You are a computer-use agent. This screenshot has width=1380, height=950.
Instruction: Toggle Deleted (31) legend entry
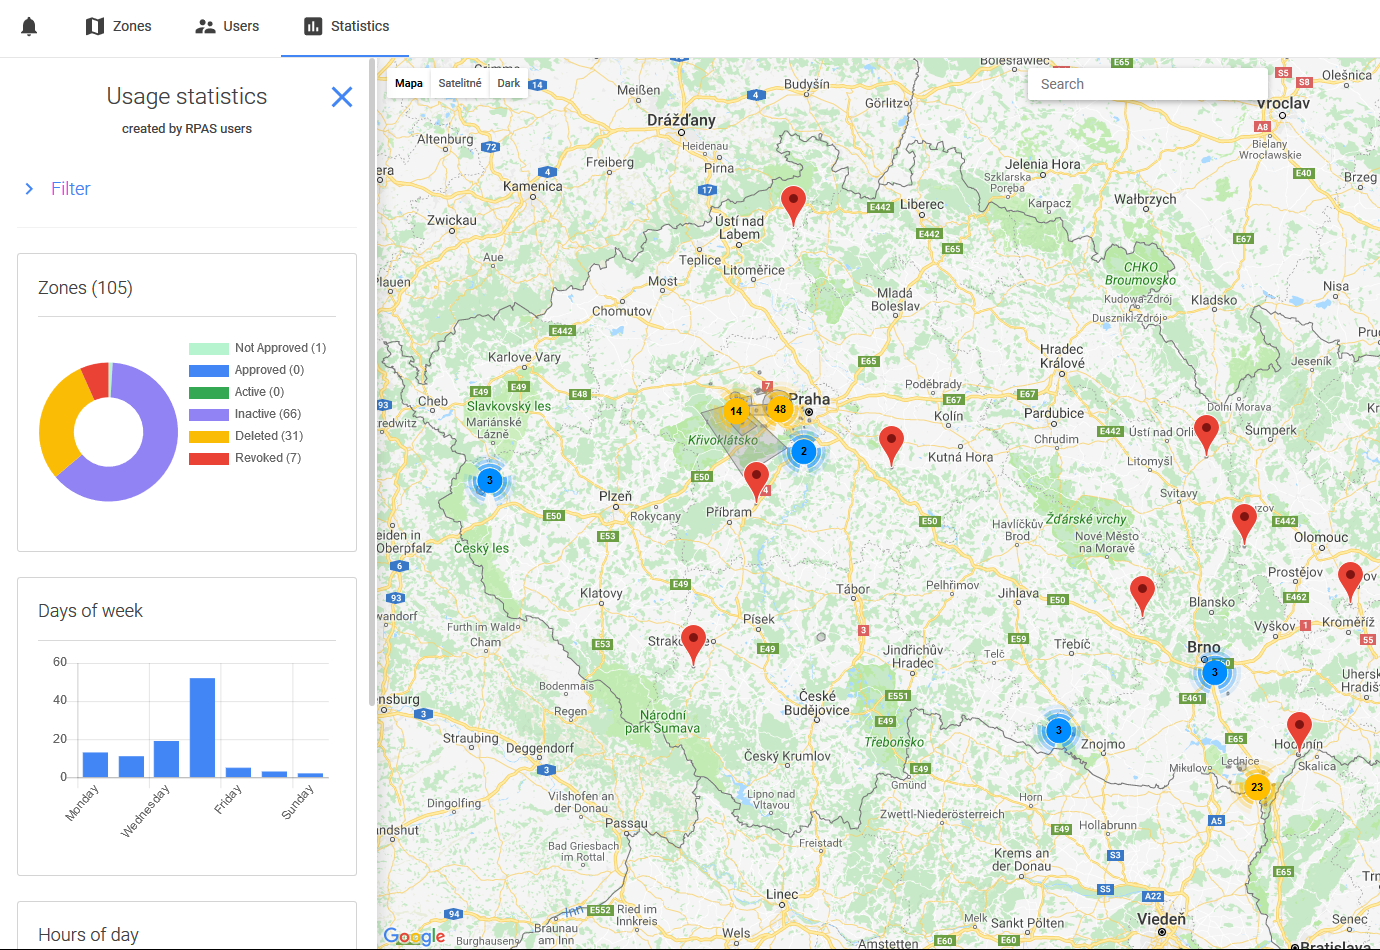point(246,436)
